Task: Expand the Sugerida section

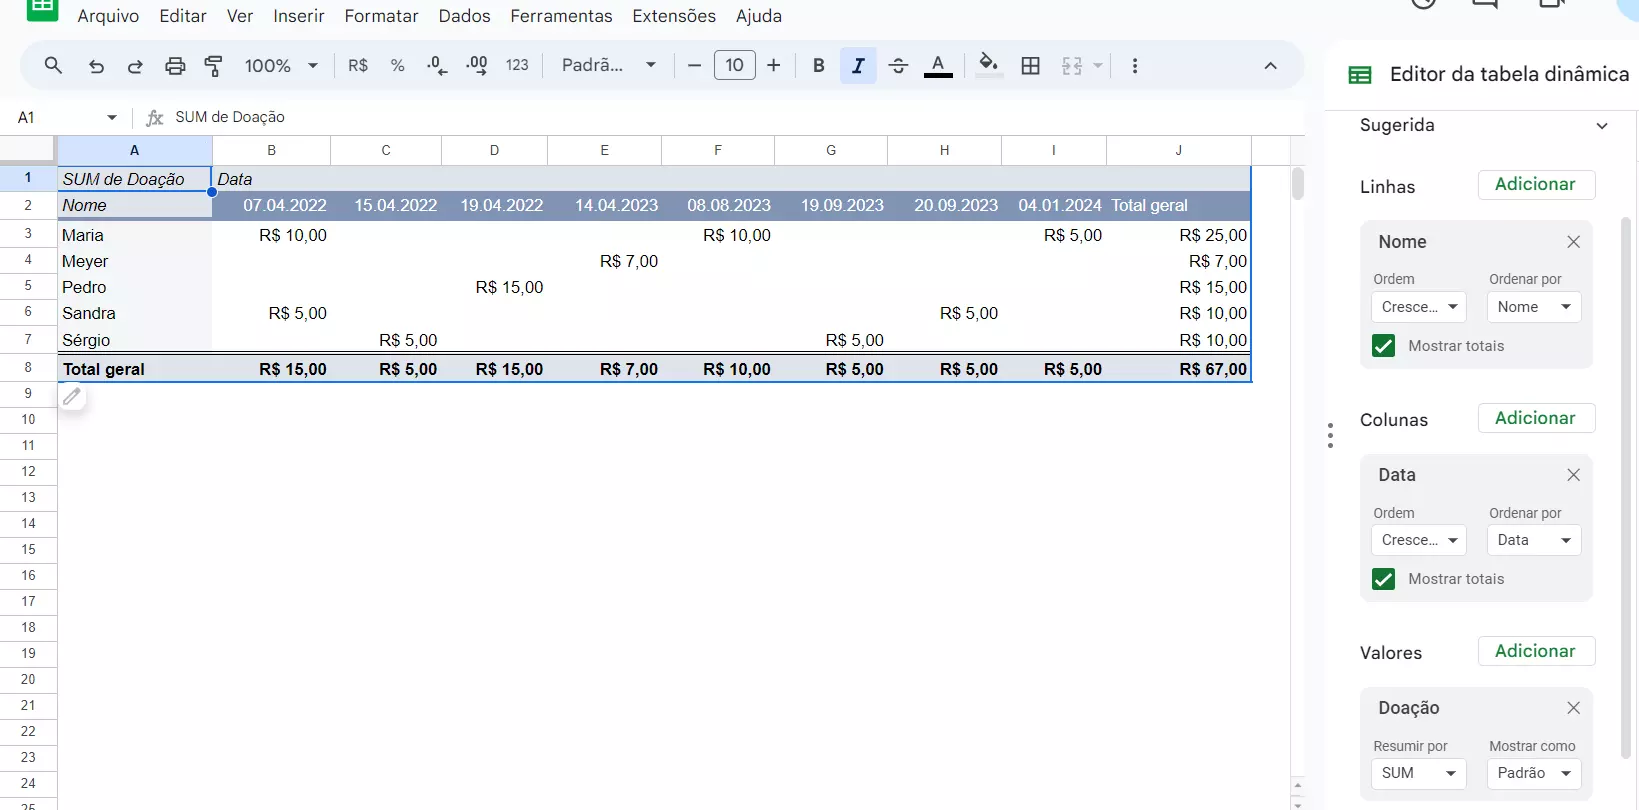Action: (x=1602, y=126)
